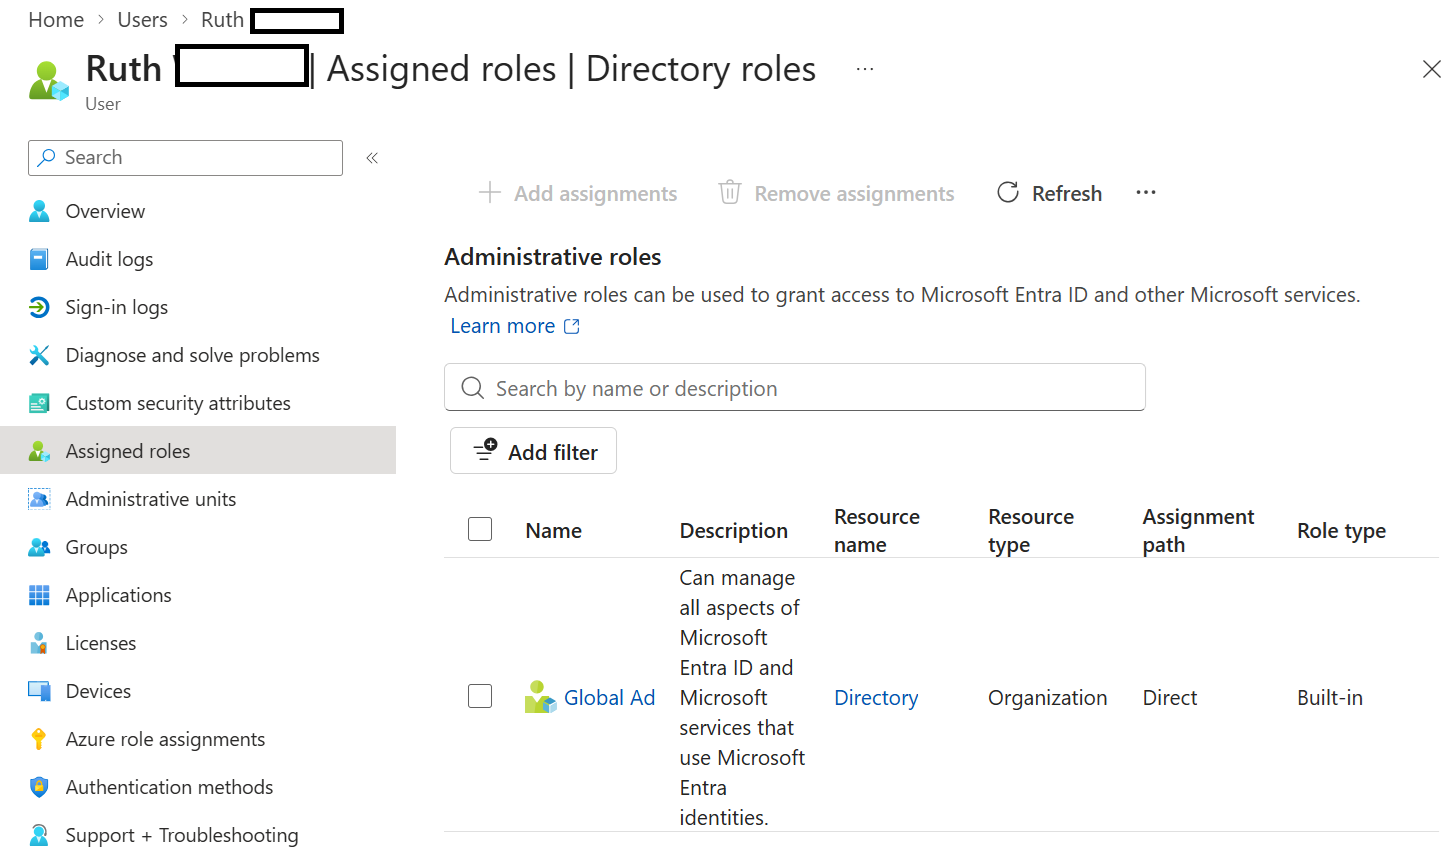Click the Sign-in logs arrow icon
The height and width of the screenshot is (861, 1441).
[x=39, y=307]
